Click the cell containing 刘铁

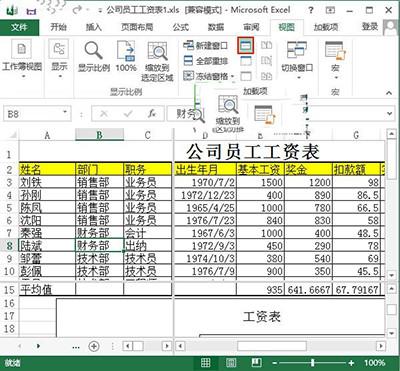(x=47, y=182)
